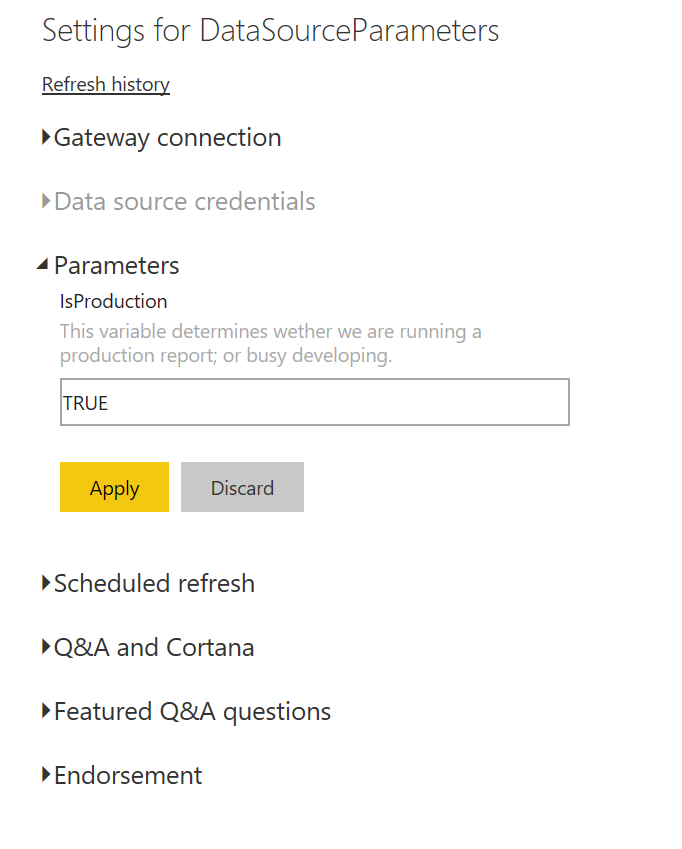This screenshot has height=849, width=682.
Task: Click the Parameters section heading
Action: (x=116, y=265)
